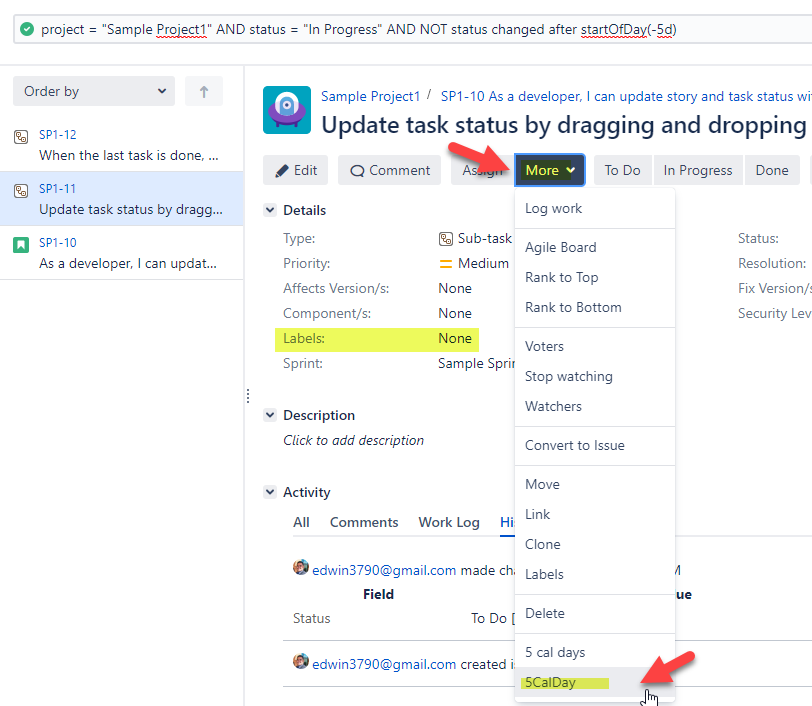812x706 pixels.
Task: Click into the JQL query field
Action: (414, 30)
